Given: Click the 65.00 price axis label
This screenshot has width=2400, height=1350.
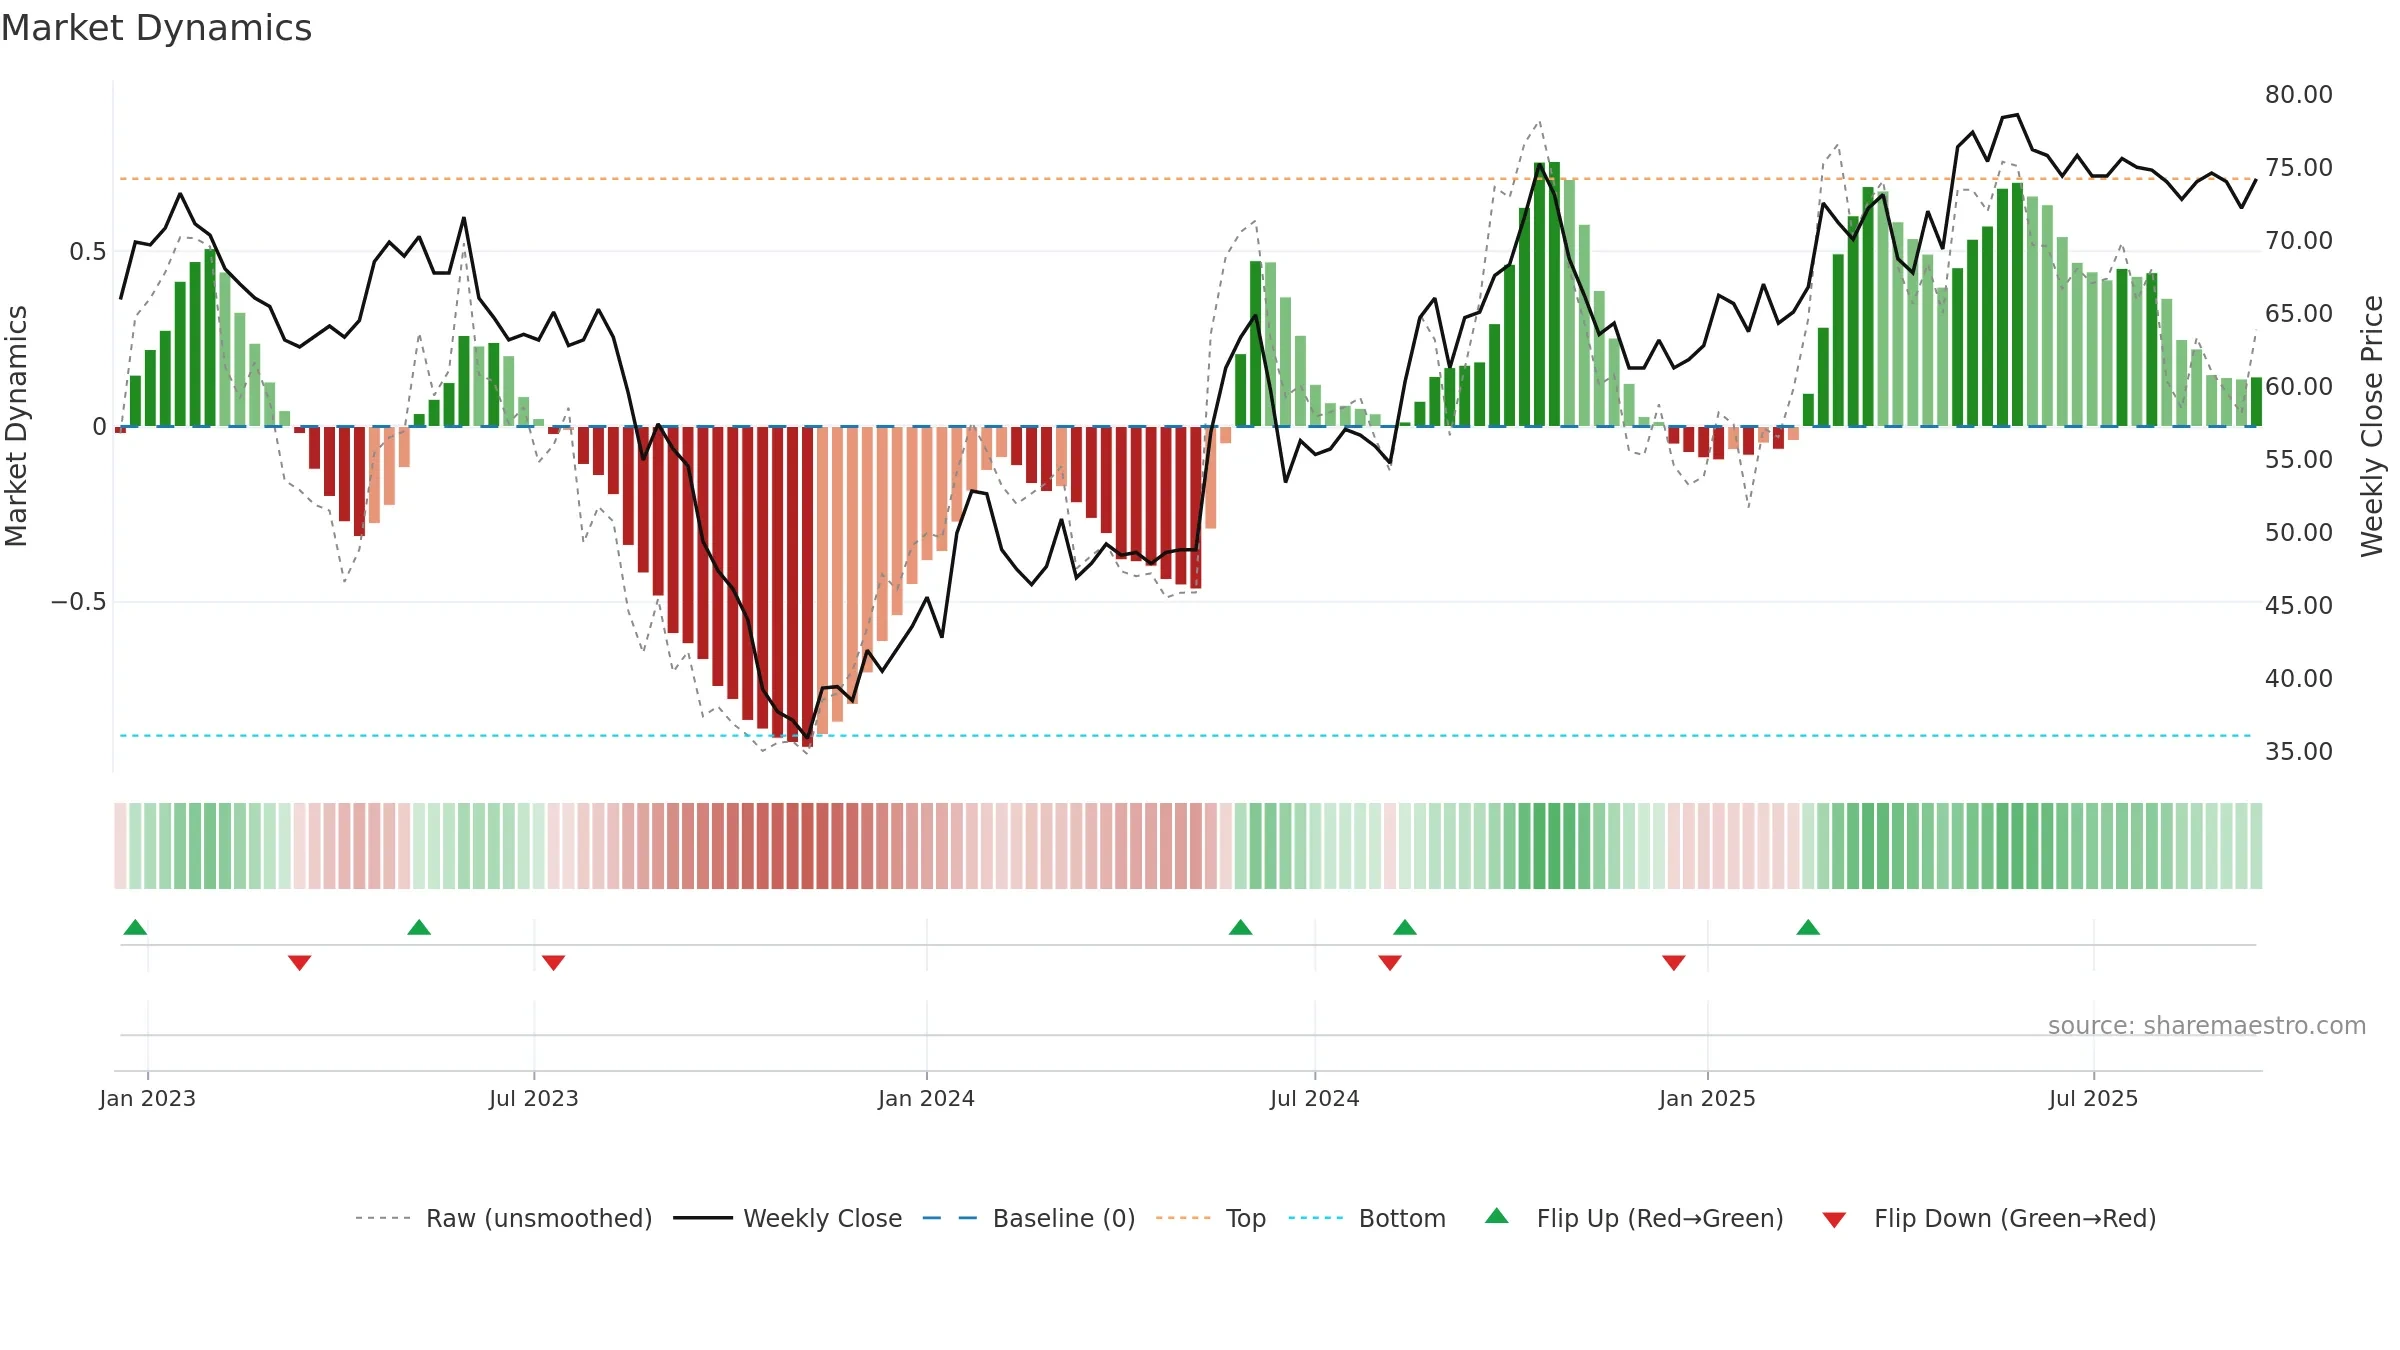Looking at the screenshot, I should [x=2299, y=314].
